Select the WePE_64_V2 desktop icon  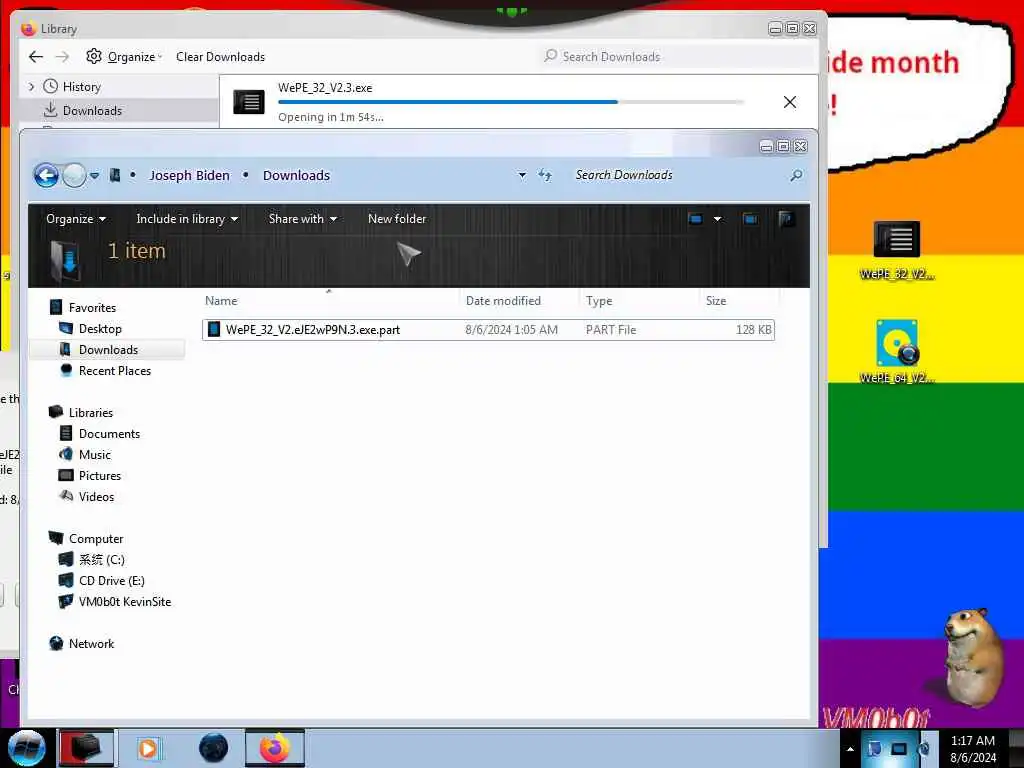tap(897, 352)
